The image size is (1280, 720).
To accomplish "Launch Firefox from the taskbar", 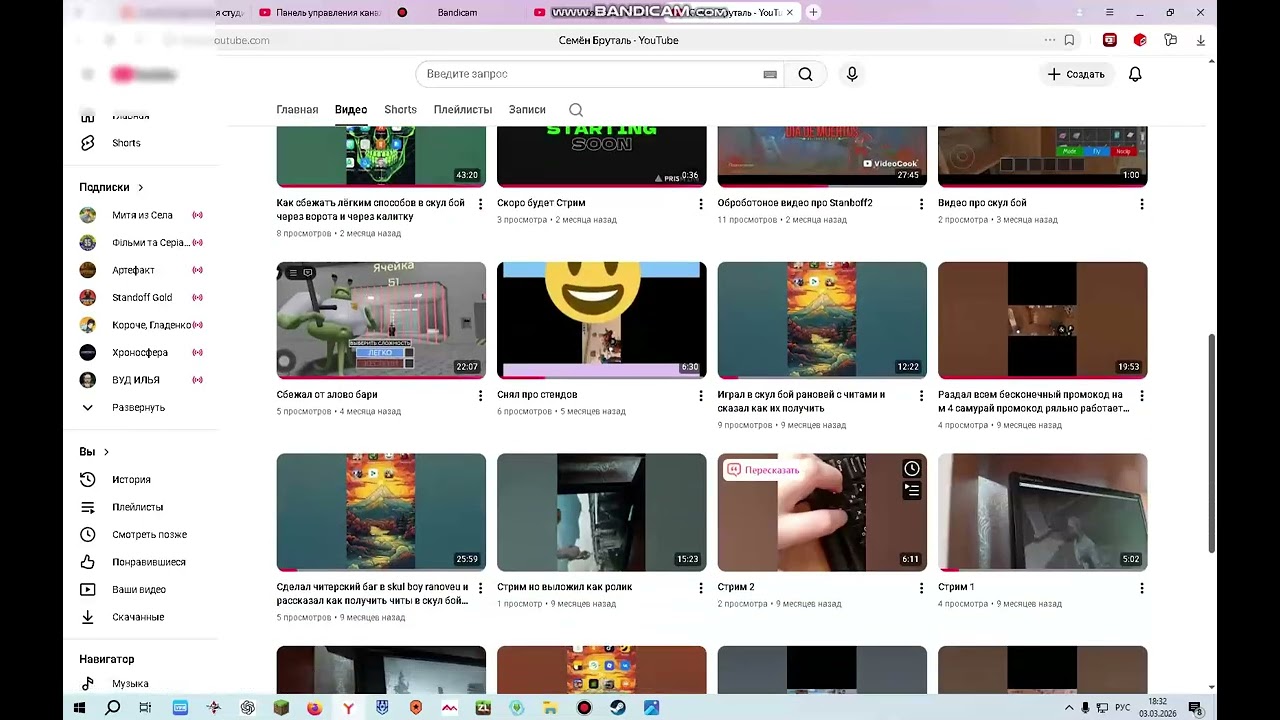I will 314,708.
